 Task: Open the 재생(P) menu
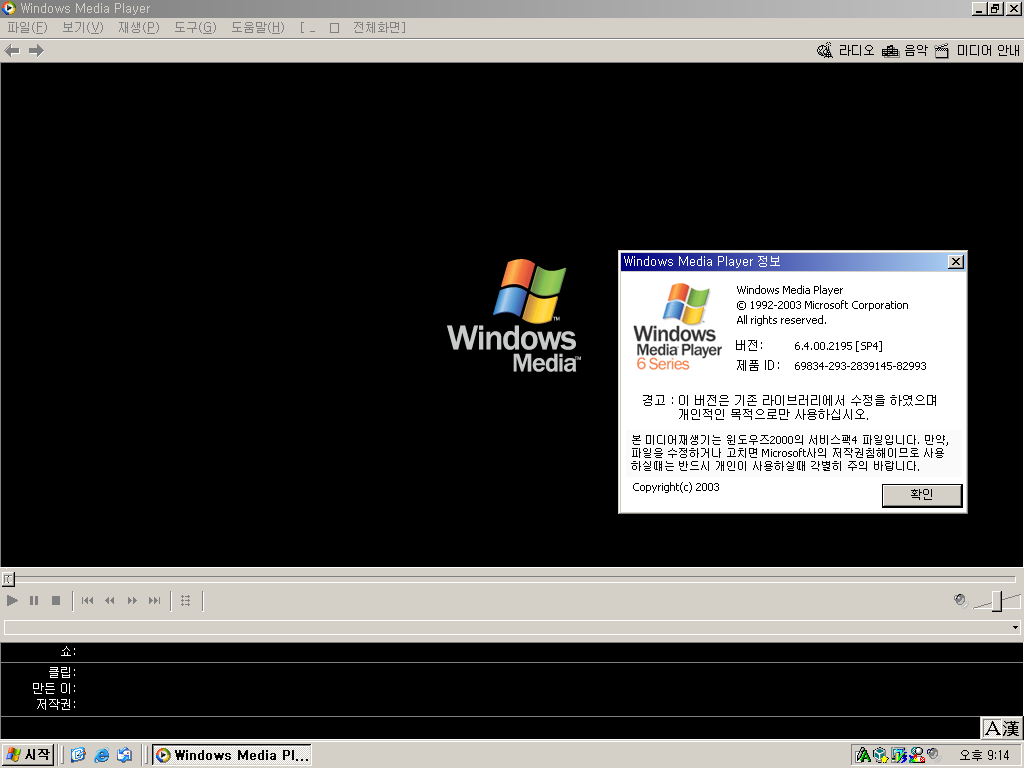point(138,27)
